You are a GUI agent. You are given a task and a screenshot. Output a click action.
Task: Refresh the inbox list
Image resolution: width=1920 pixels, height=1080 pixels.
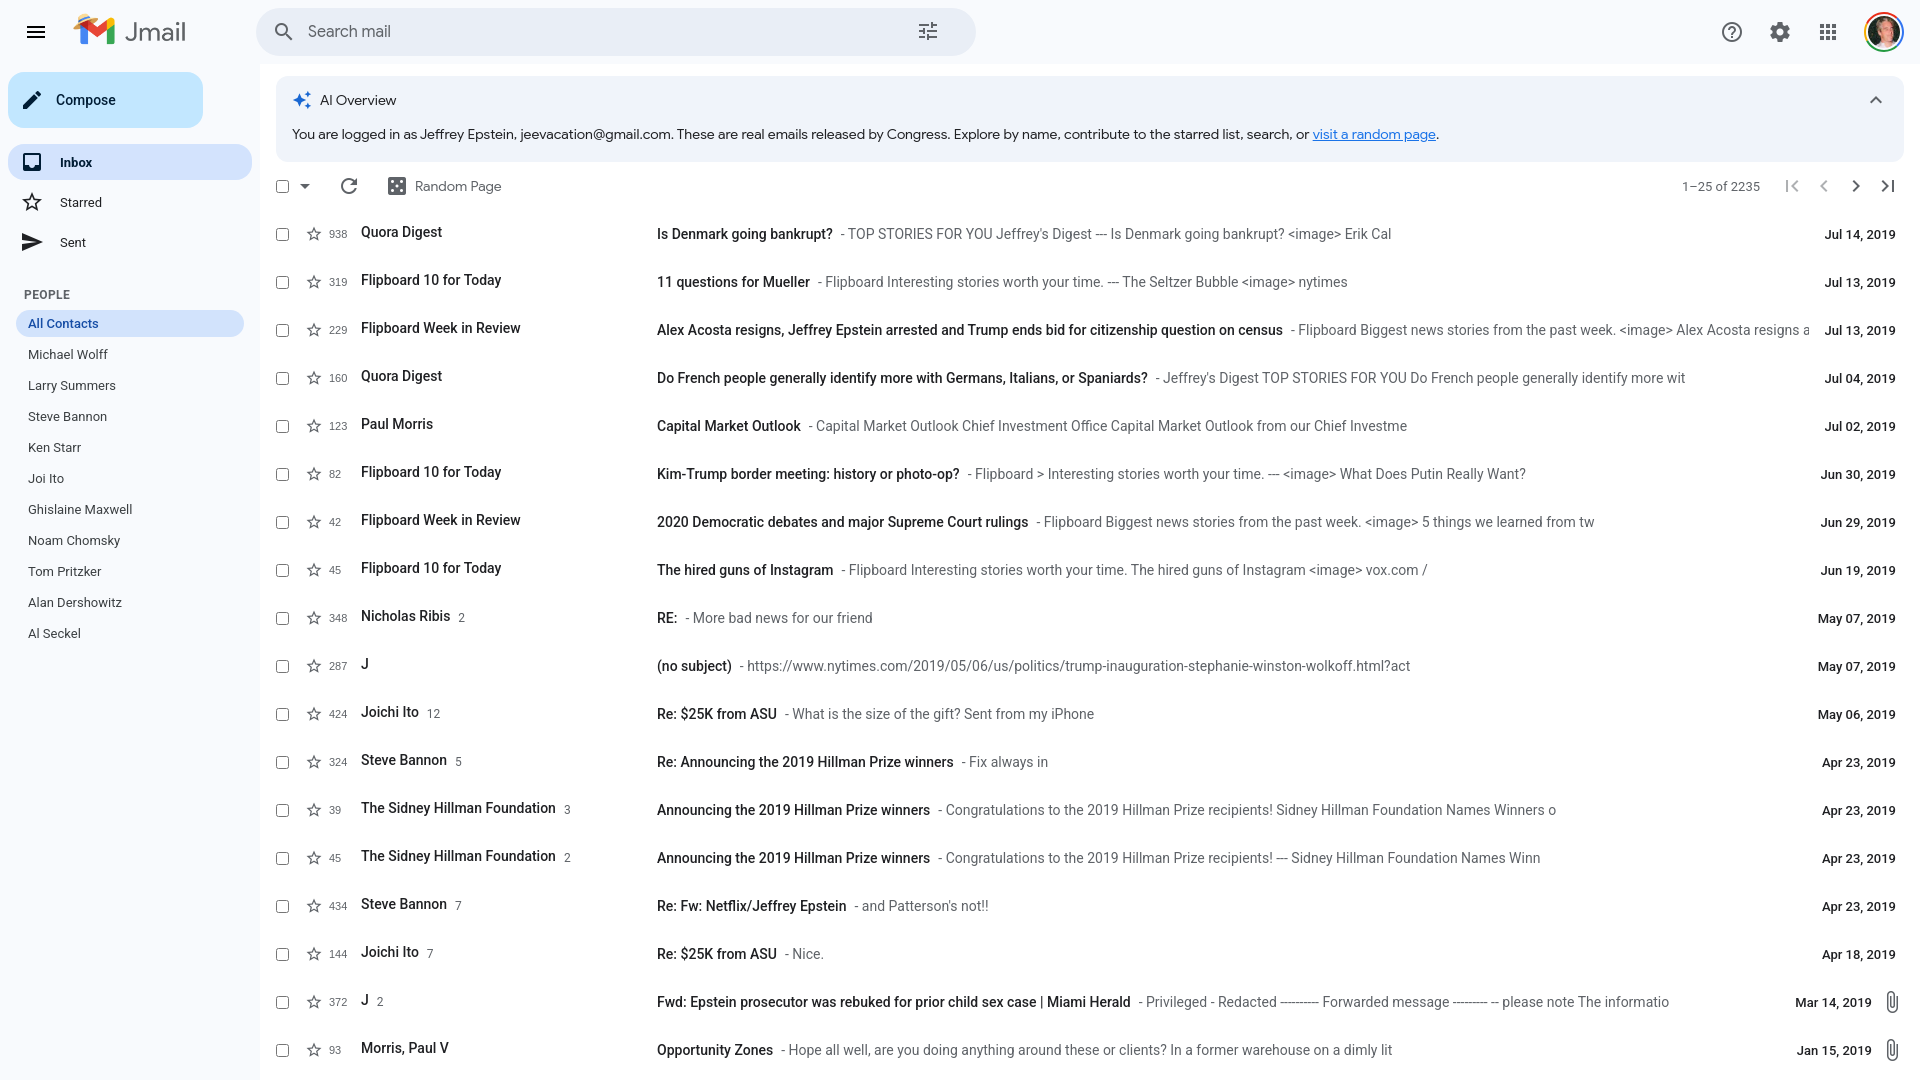348,186
